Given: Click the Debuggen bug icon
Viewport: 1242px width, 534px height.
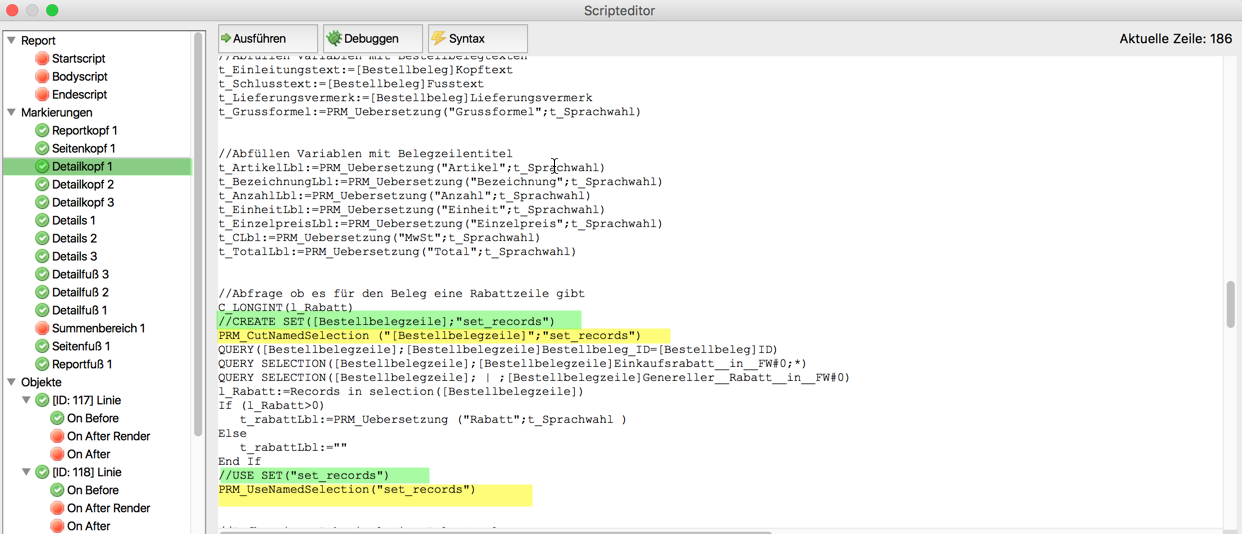Looking at the screenshot, I should pyautogui.click(x=334, y=39).
